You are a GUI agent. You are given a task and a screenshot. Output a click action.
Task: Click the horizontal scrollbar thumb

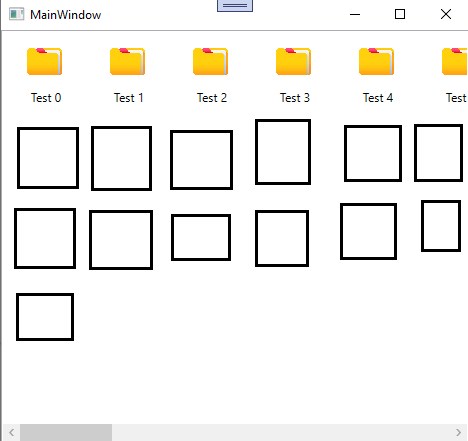(66, 433)
